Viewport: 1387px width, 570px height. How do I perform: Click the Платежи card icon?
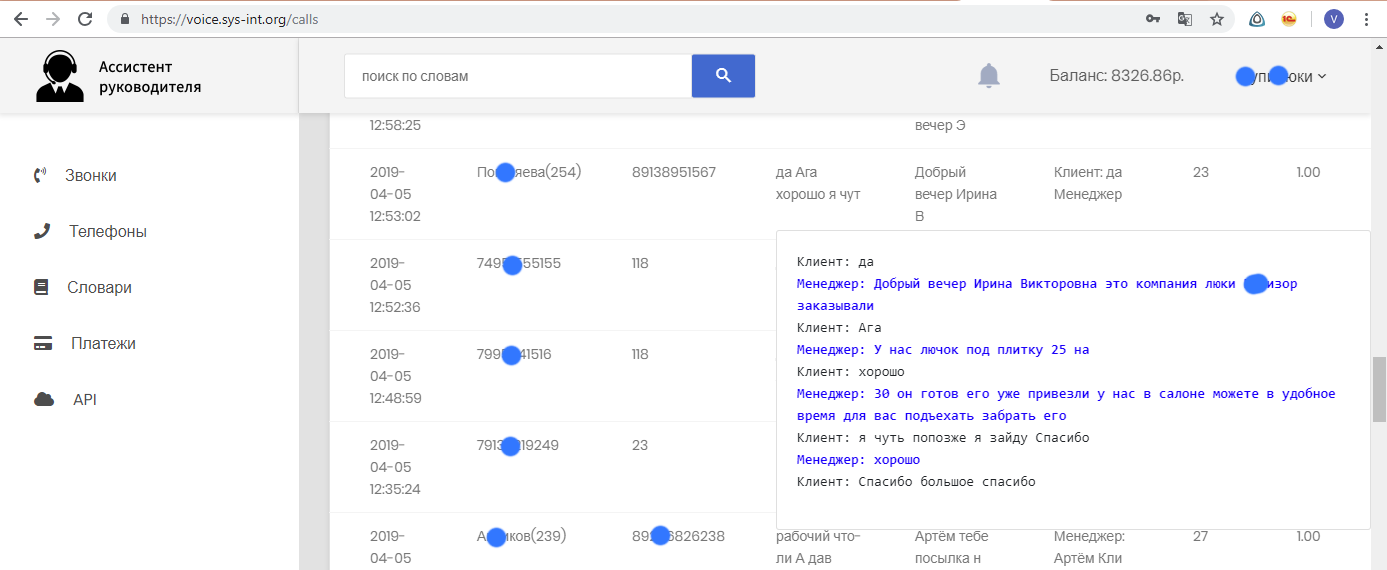[x=43, y=343]
